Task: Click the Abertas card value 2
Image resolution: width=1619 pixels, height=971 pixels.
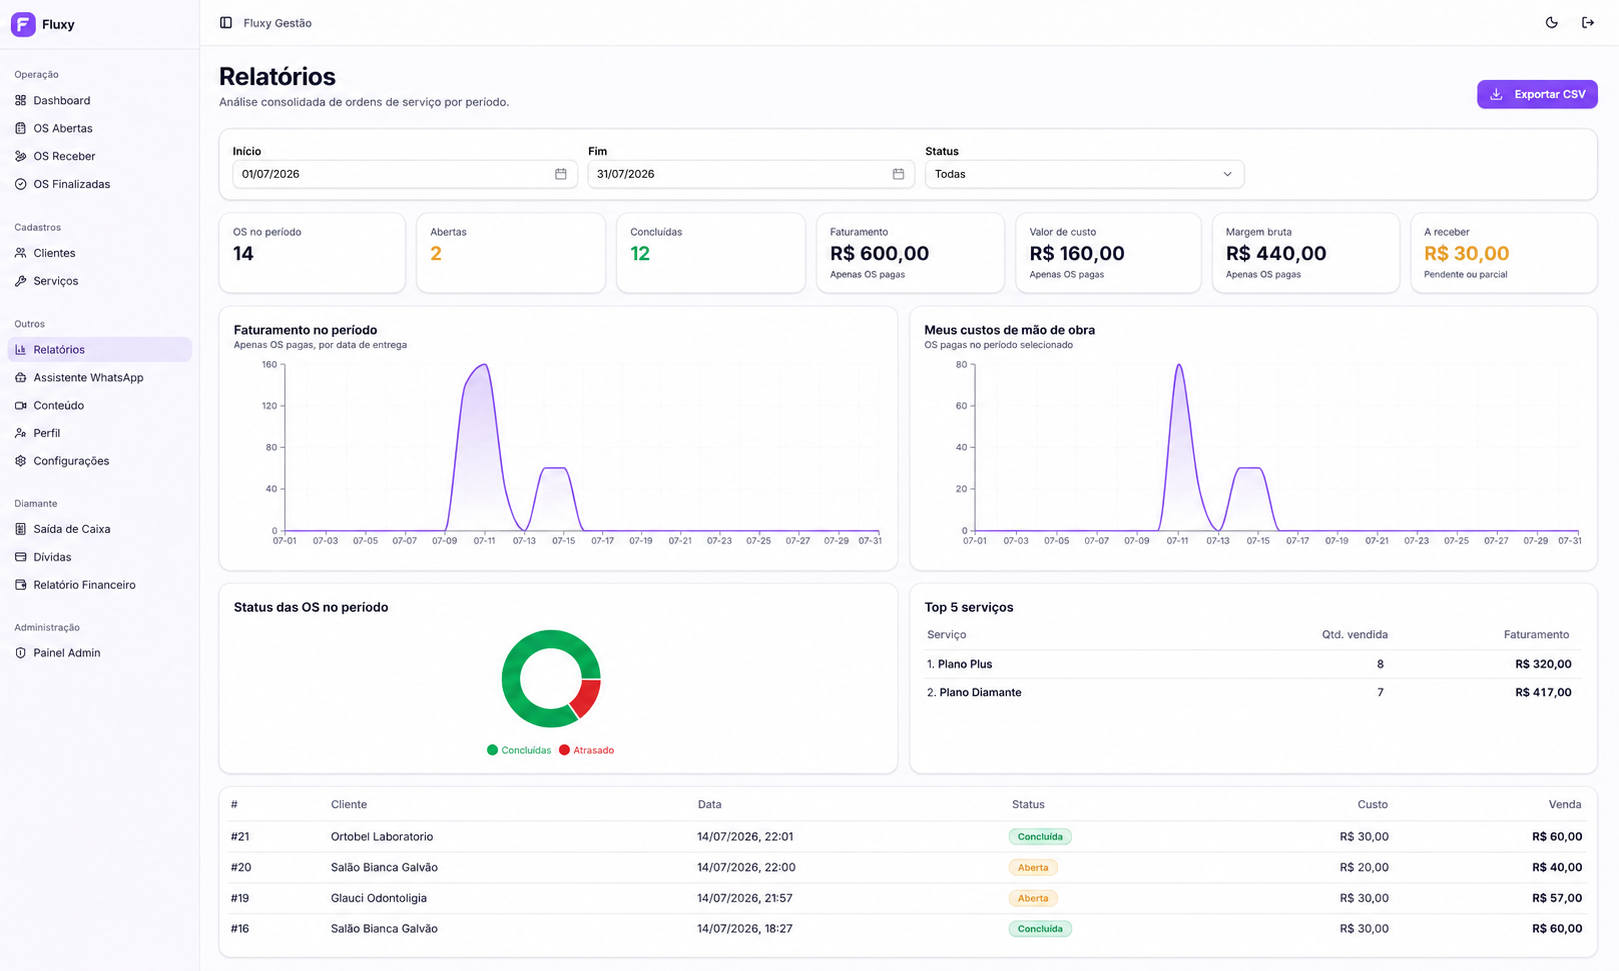Action: pyautogui.click(x=436, y=254)
